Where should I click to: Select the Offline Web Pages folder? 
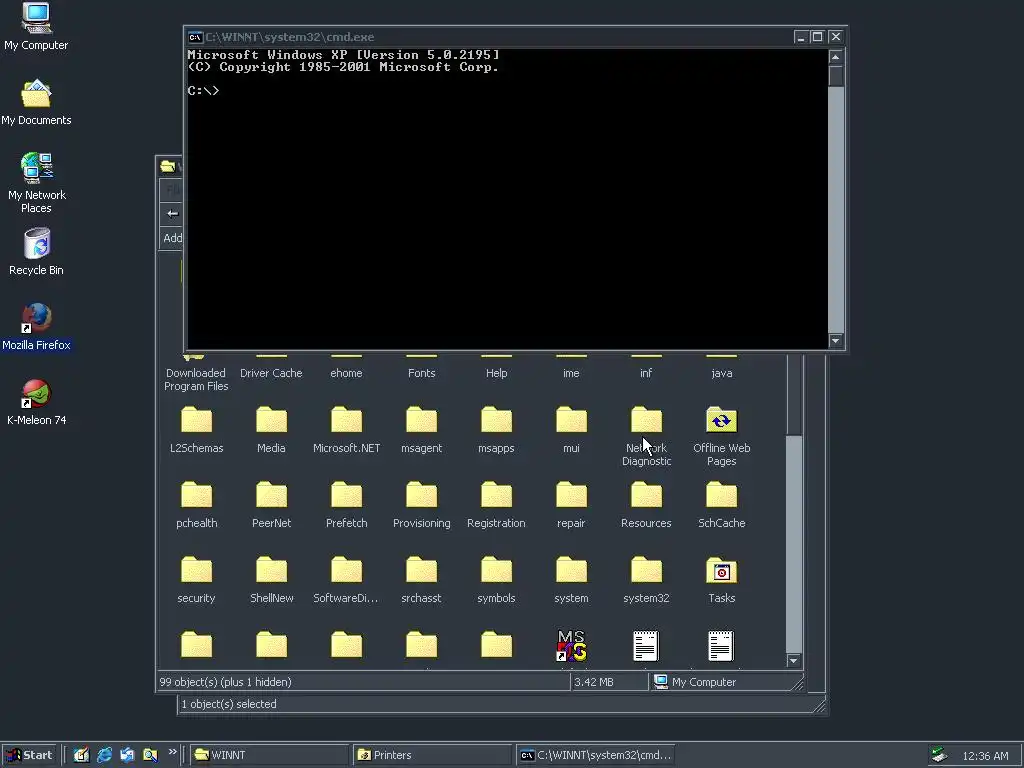pyautogui.click(x=722, y=436)
